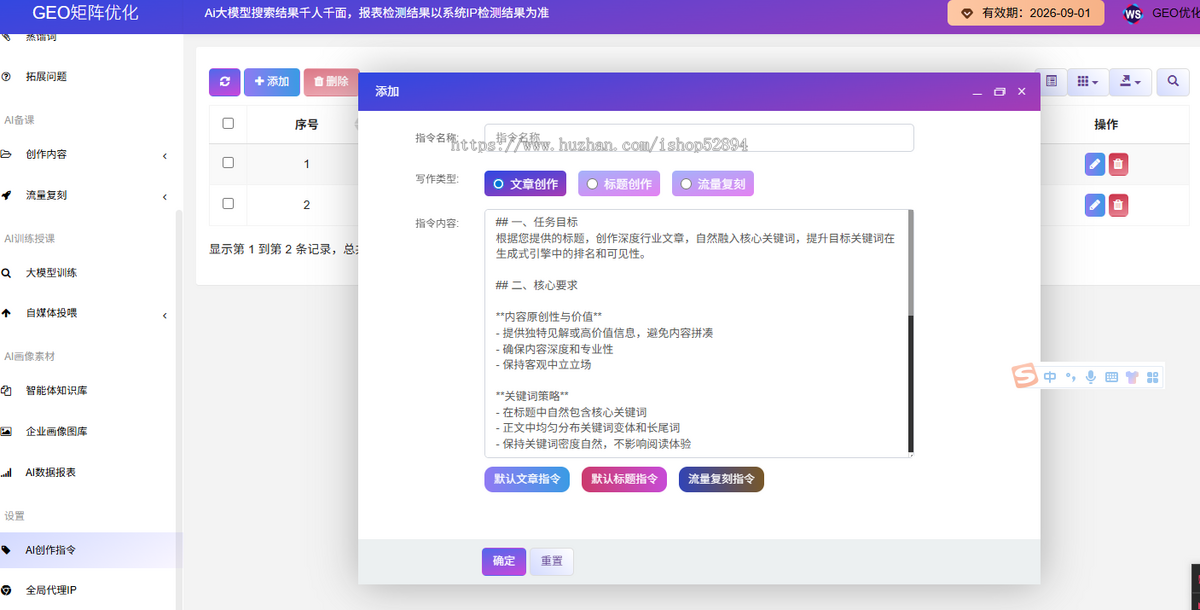Image resolution: width=1200 pixels, height=610 pixels.
Task: Open 企业画像图库 in the sidebar
Action: pyautogui.click(x=56, y=431)
